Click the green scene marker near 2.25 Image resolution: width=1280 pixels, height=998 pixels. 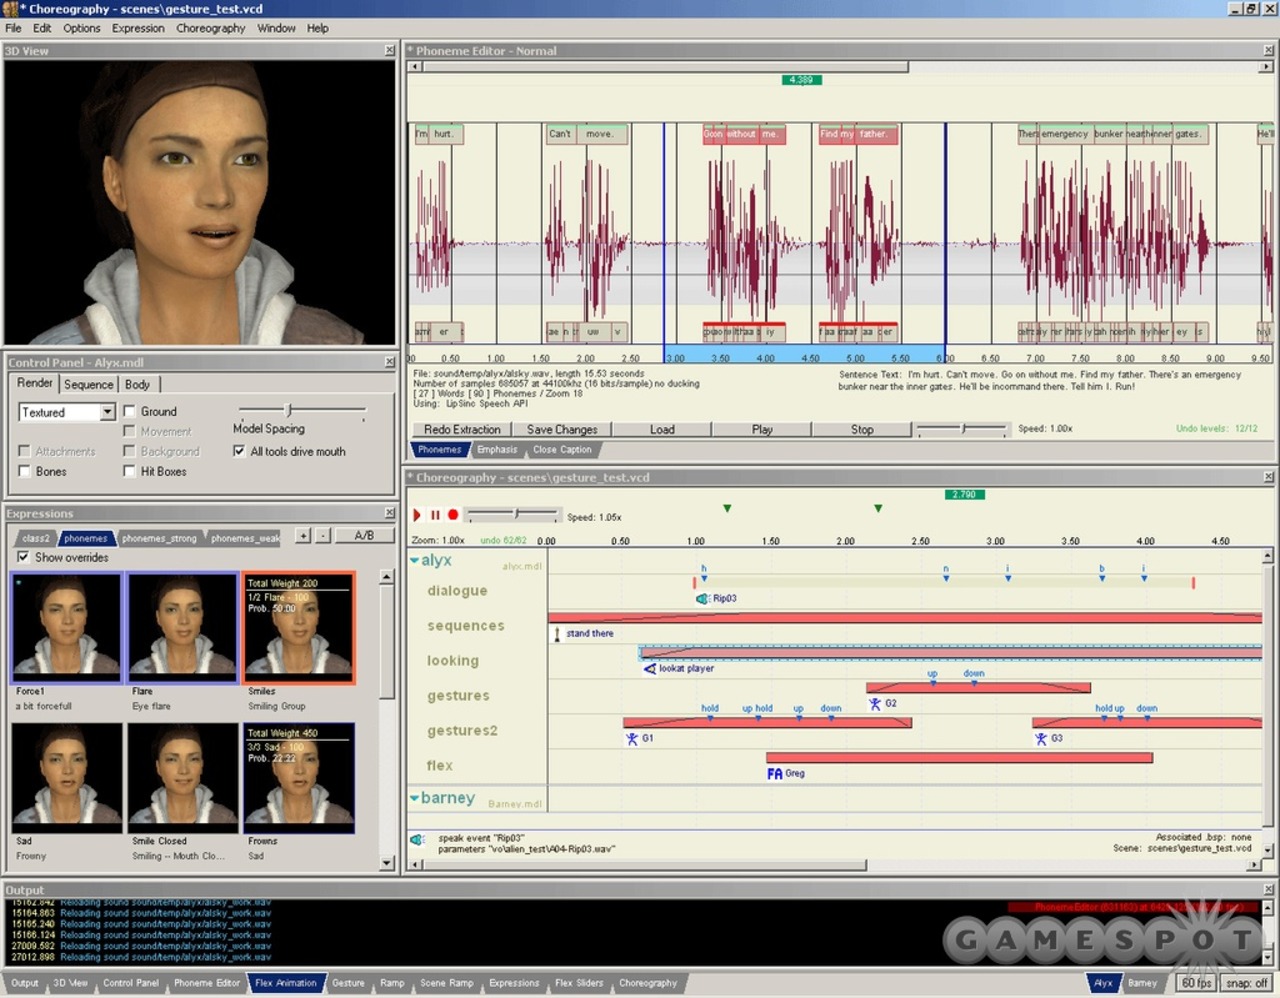point(878,509)
